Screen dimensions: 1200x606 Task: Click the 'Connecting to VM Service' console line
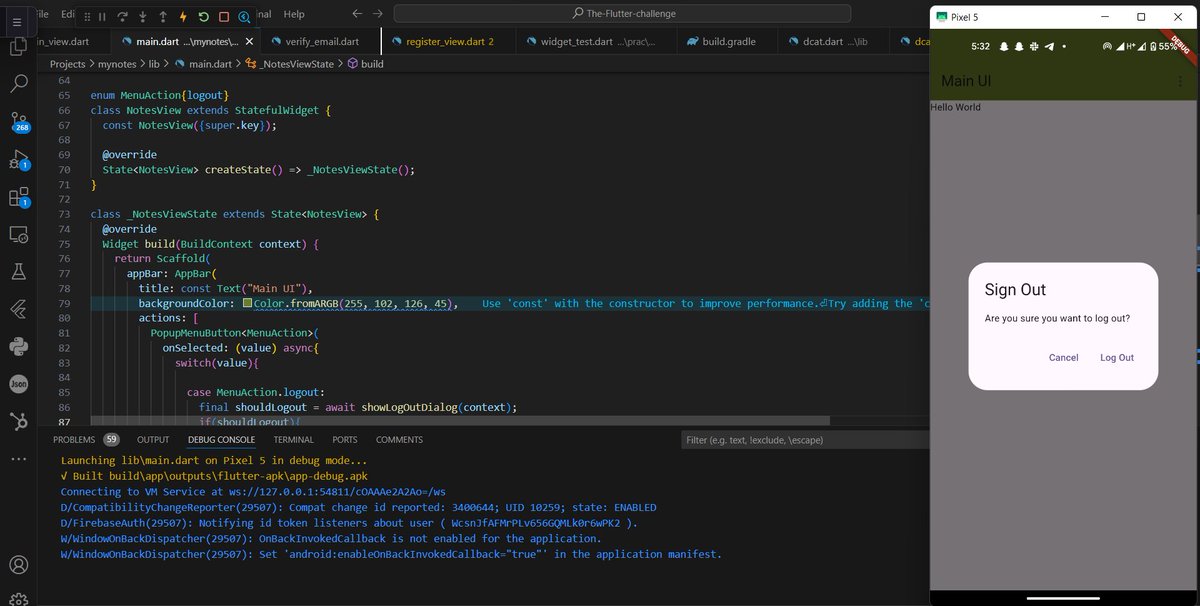tap(253, 492)
